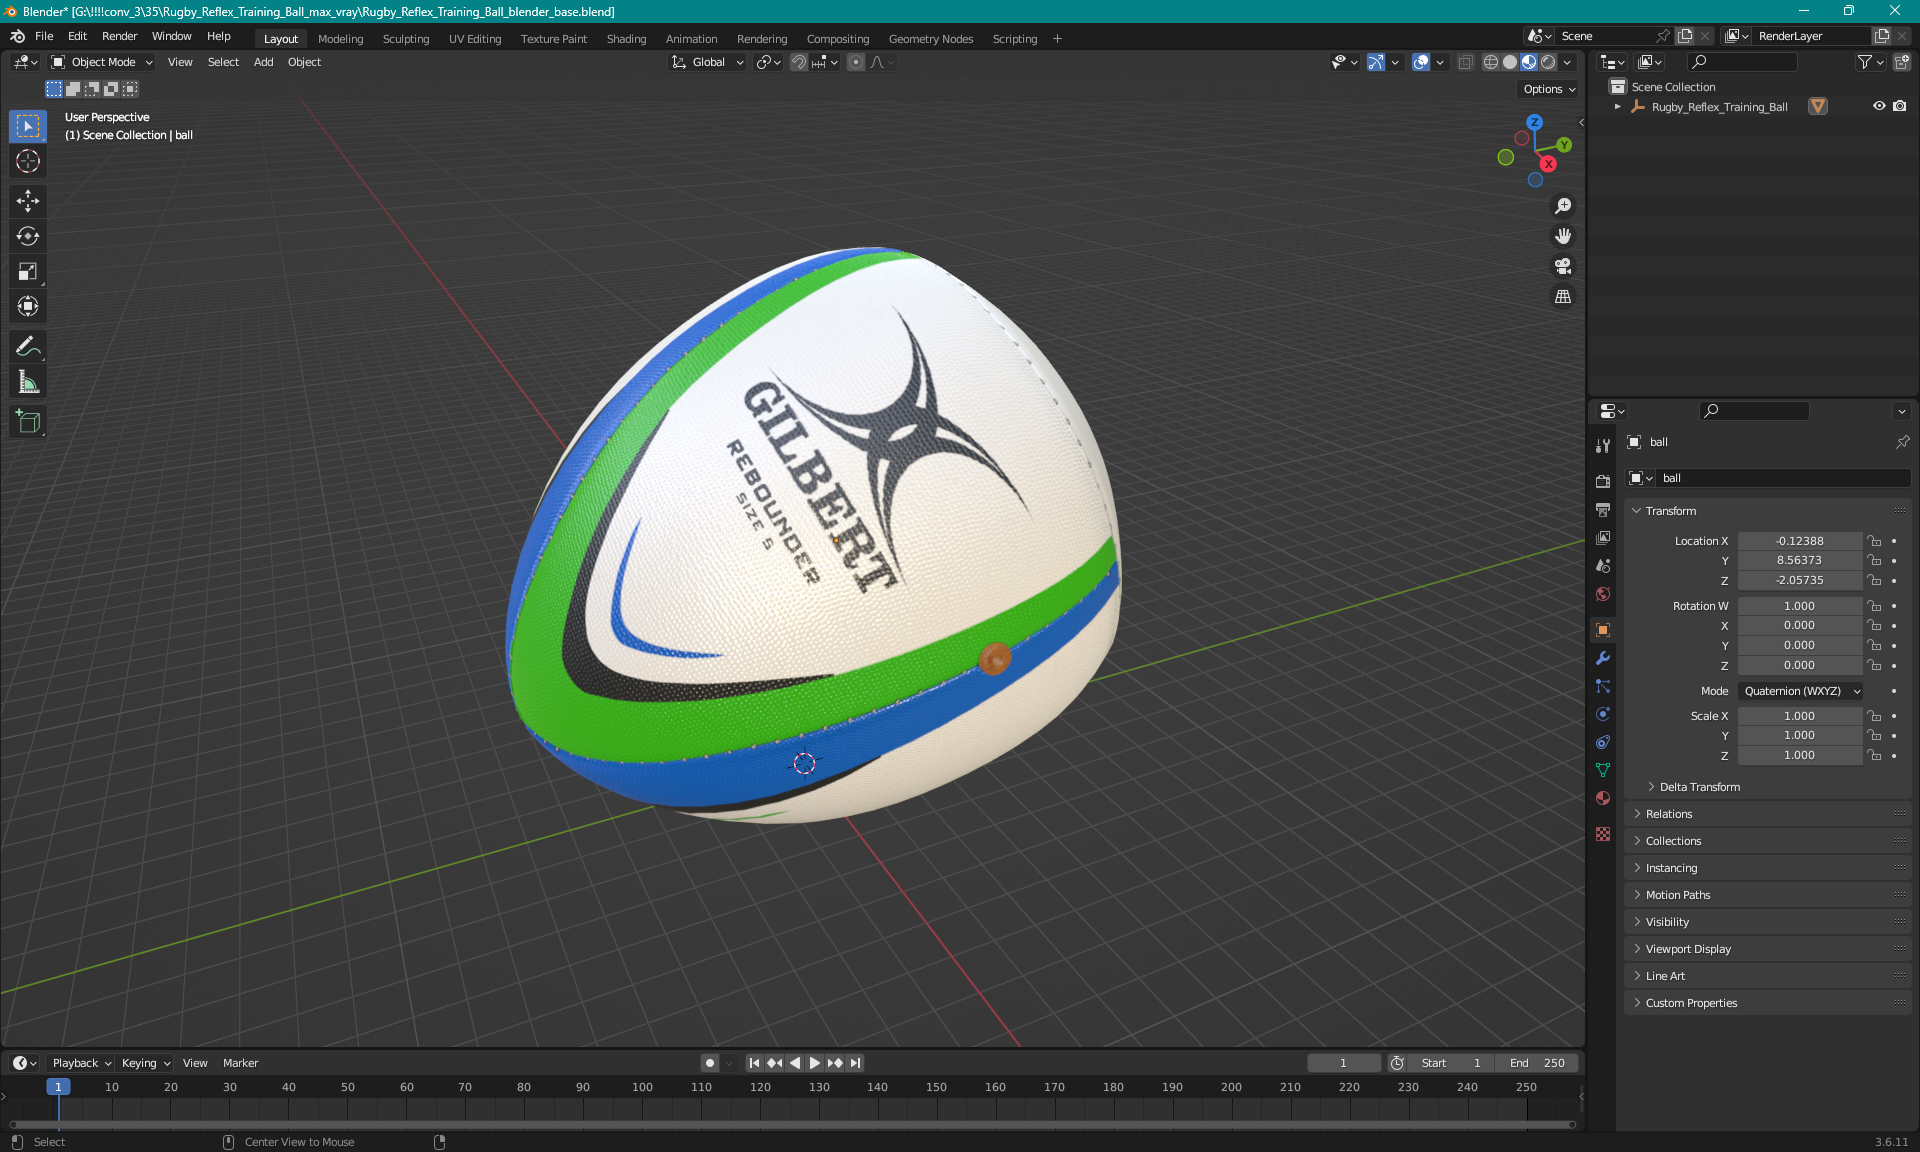
Task: Open the View Layer properties tab
Action: 1603,537
